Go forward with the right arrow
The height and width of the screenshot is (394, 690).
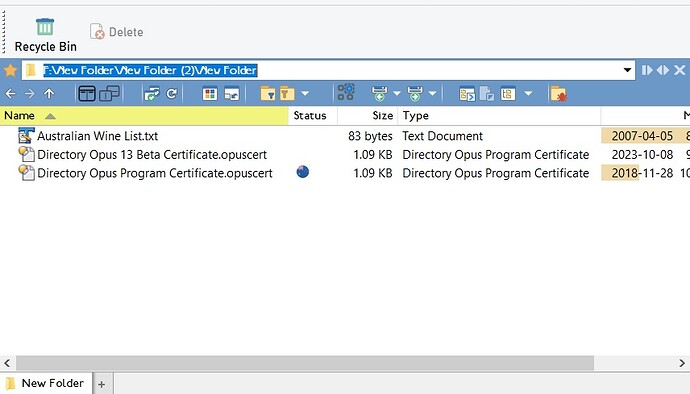(29, 93)
